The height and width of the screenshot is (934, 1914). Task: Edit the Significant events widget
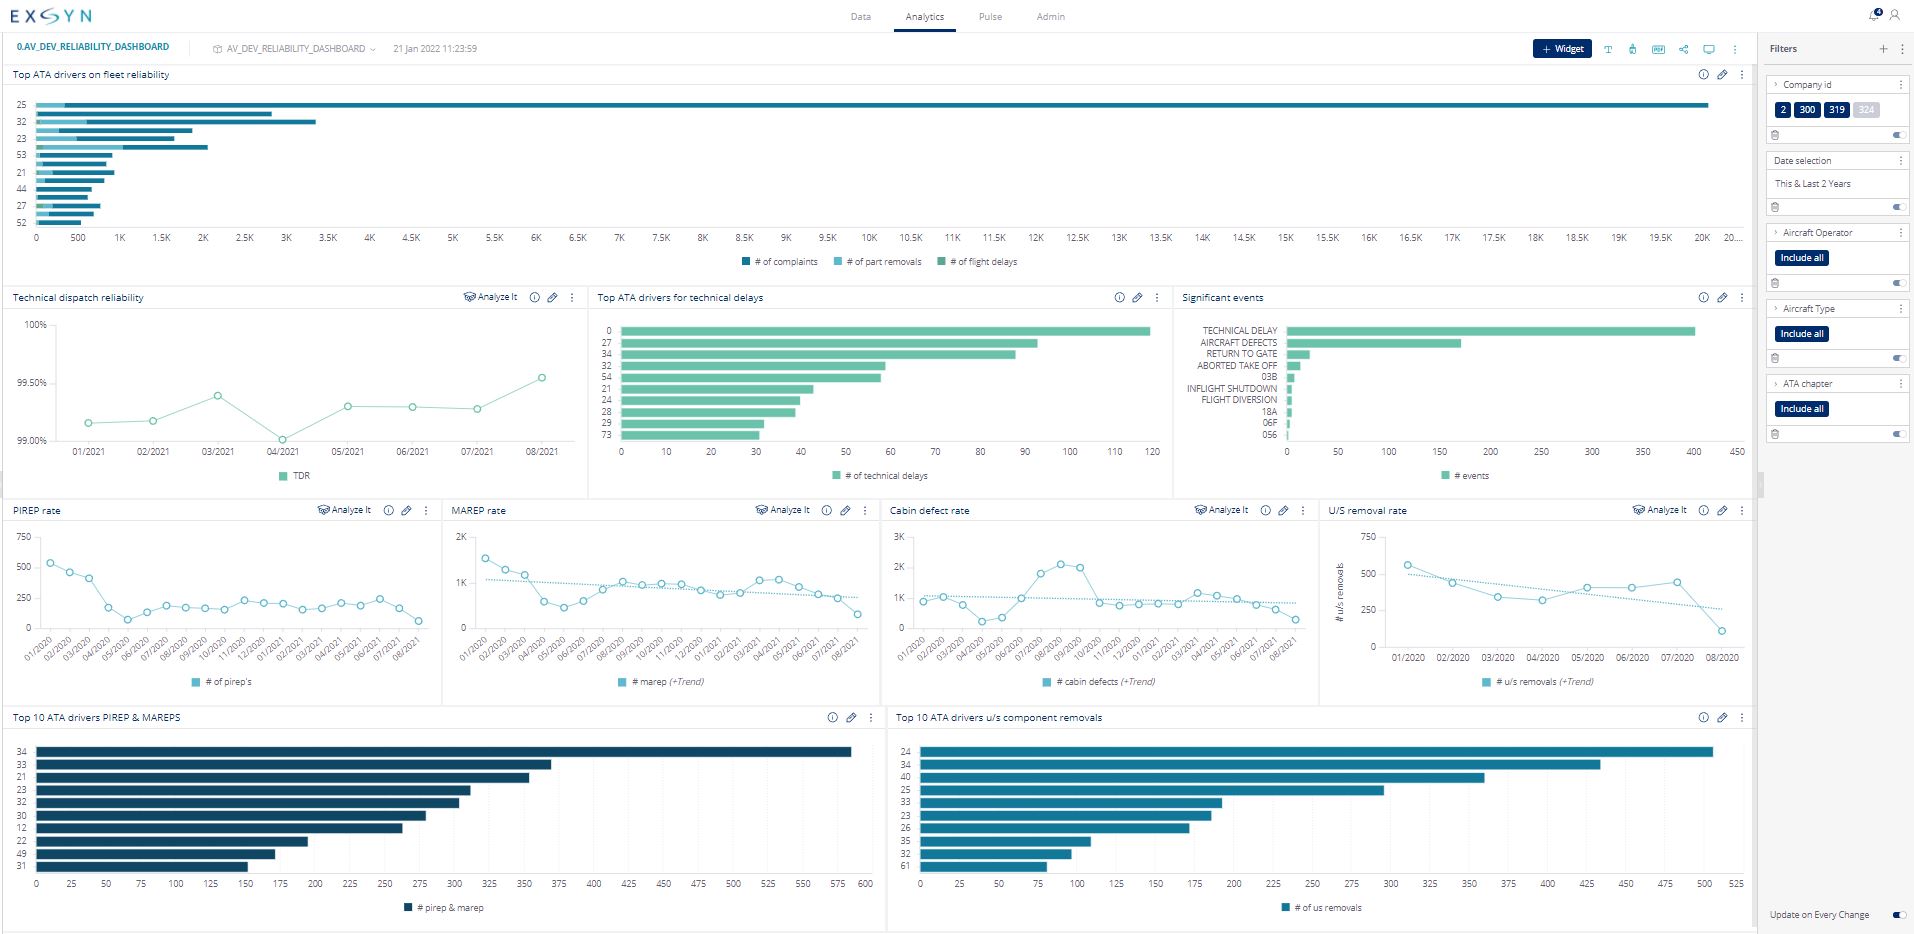click(x=1722, y=298)
